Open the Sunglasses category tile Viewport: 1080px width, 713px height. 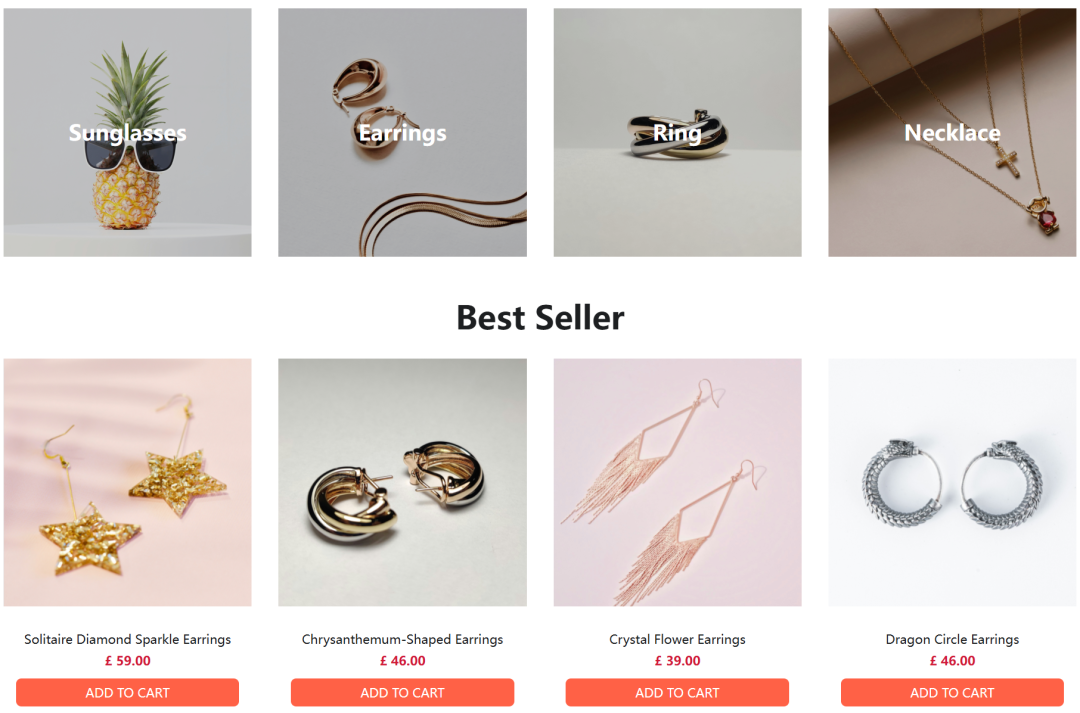pos(127,132)
